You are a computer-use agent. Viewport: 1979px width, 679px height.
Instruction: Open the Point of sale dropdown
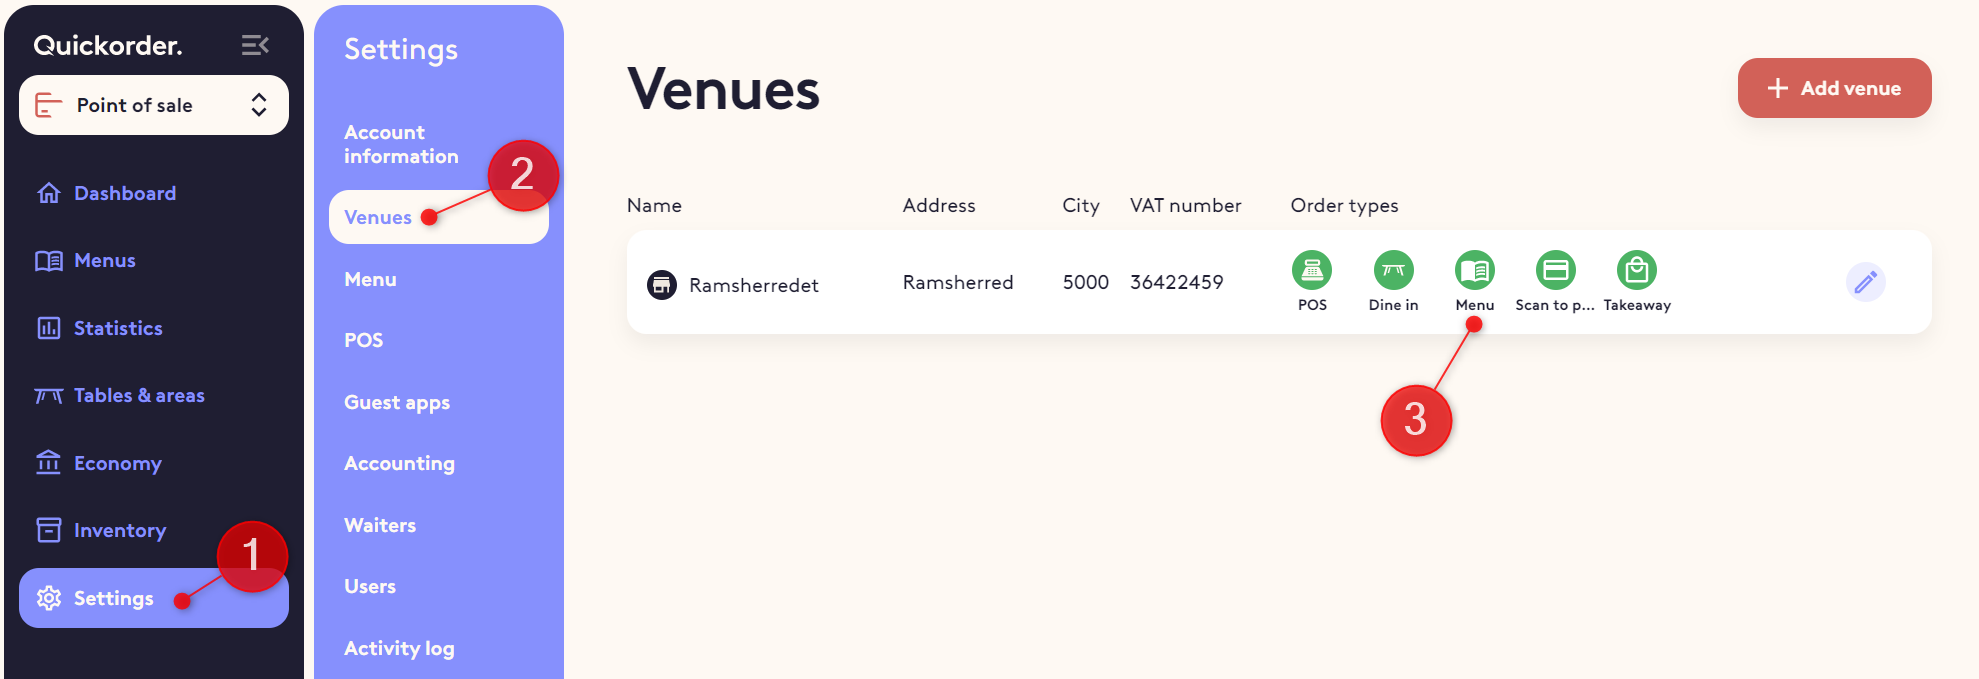click(154, 105)
